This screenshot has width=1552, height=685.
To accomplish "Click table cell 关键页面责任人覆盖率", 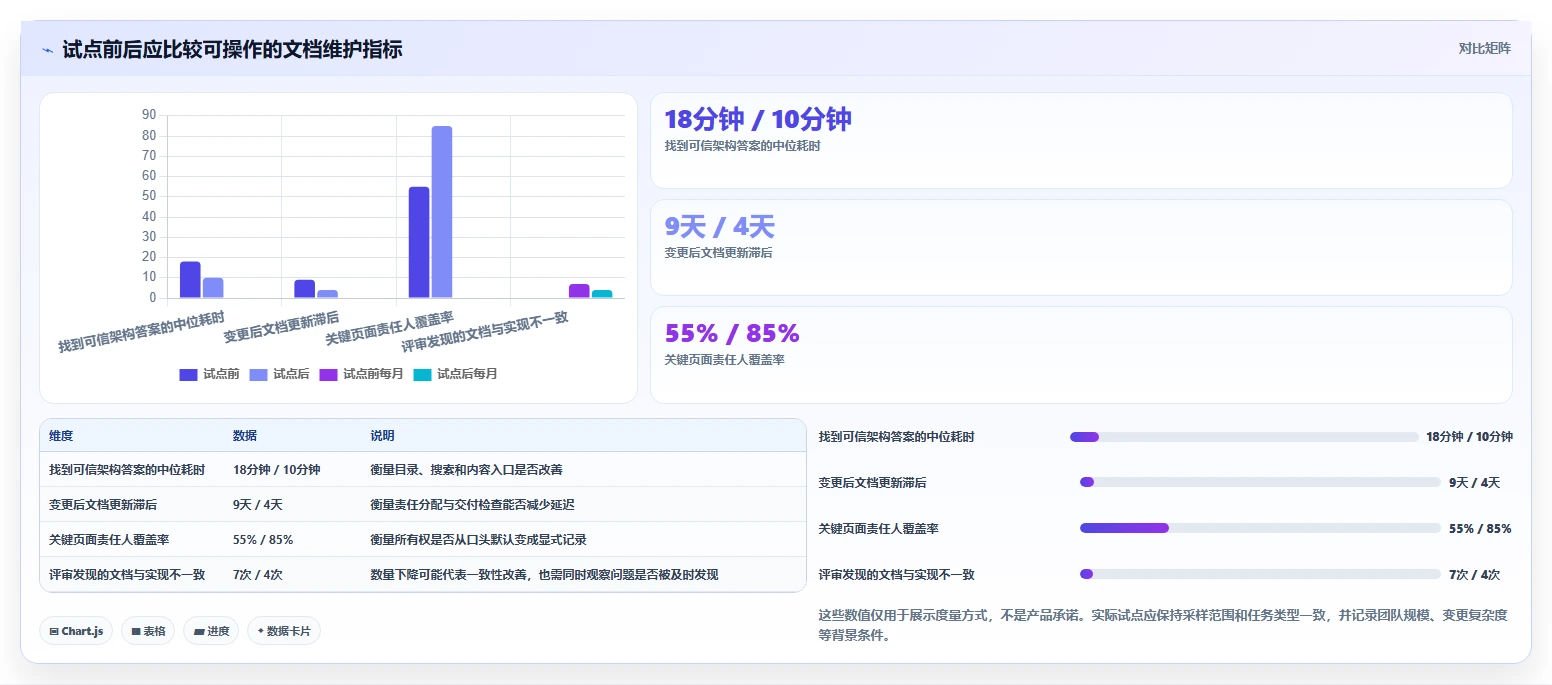I will tap(109, 539).
